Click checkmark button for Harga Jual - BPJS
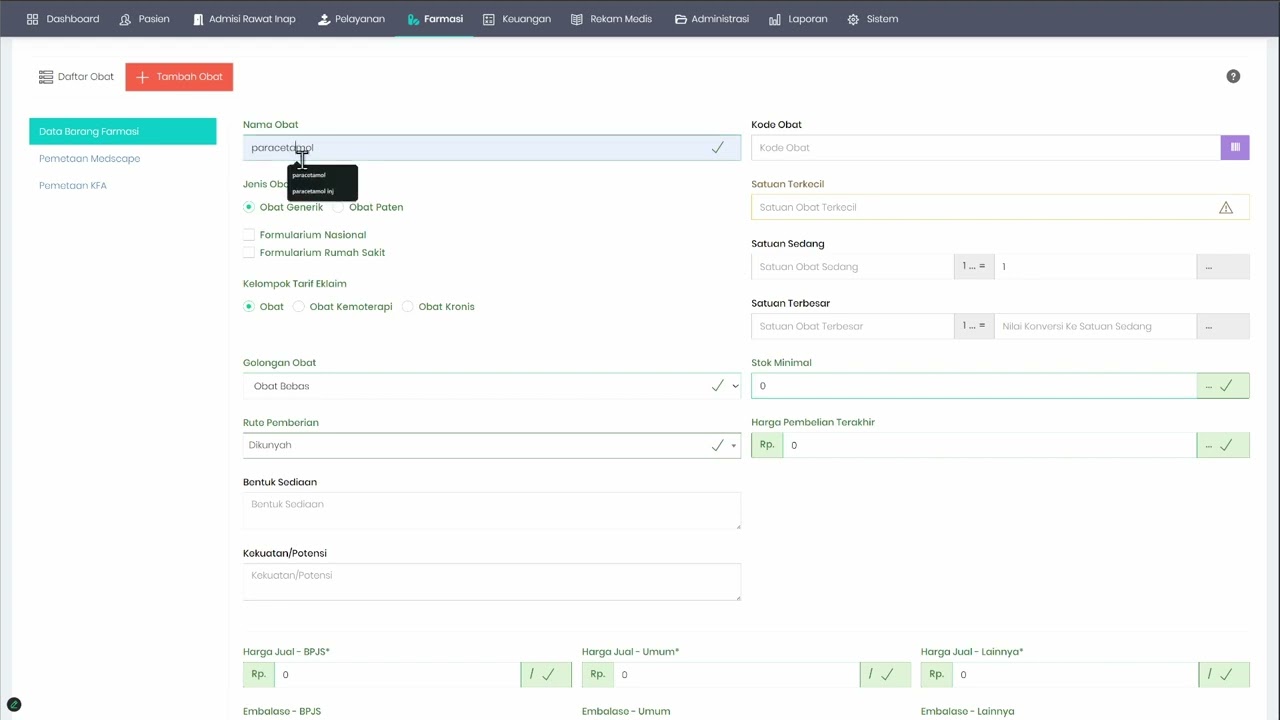The height and width of the screenshot is (720, 1280). [547, 674]
